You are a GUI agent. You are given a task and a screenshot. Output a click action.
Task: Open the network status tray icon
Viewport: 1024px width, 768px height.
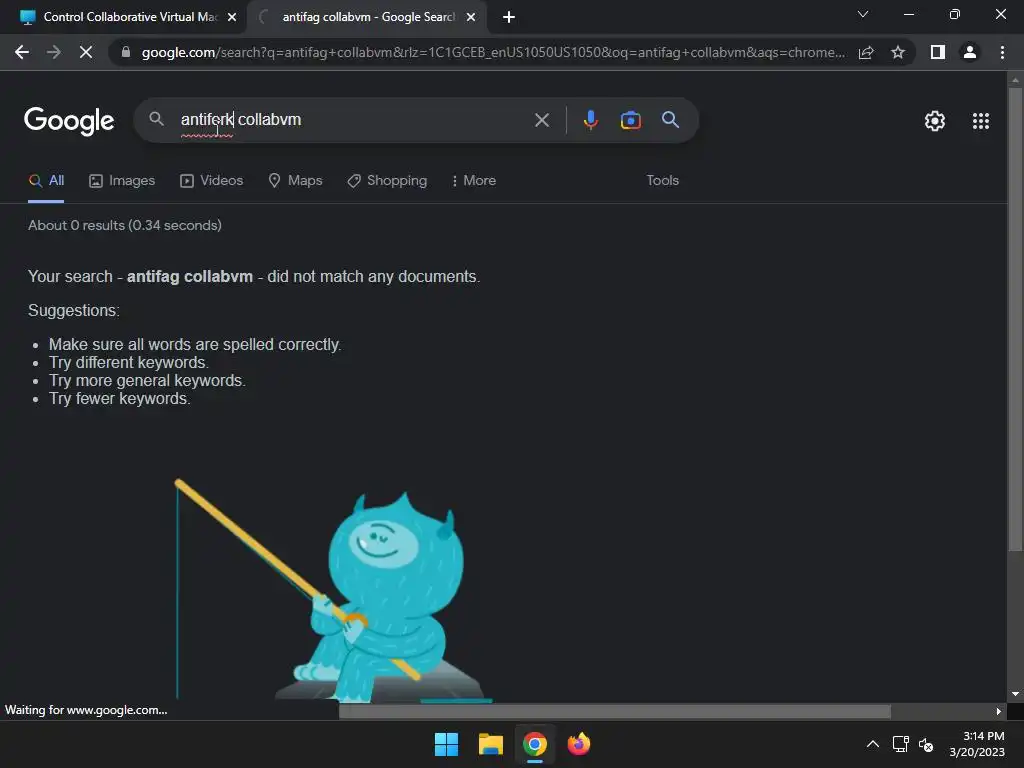pos(901,744)
